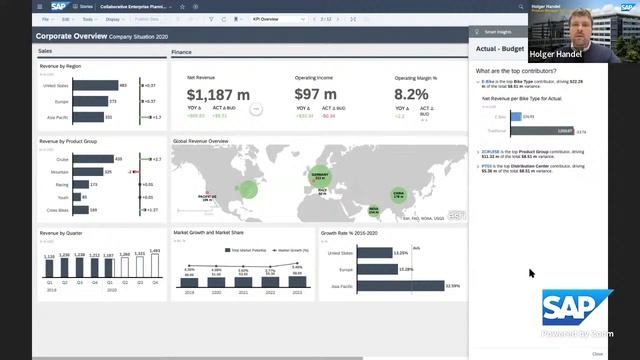Select the China bubble on map
Viewport: 640px width, 360px height.
coord(399,195)
